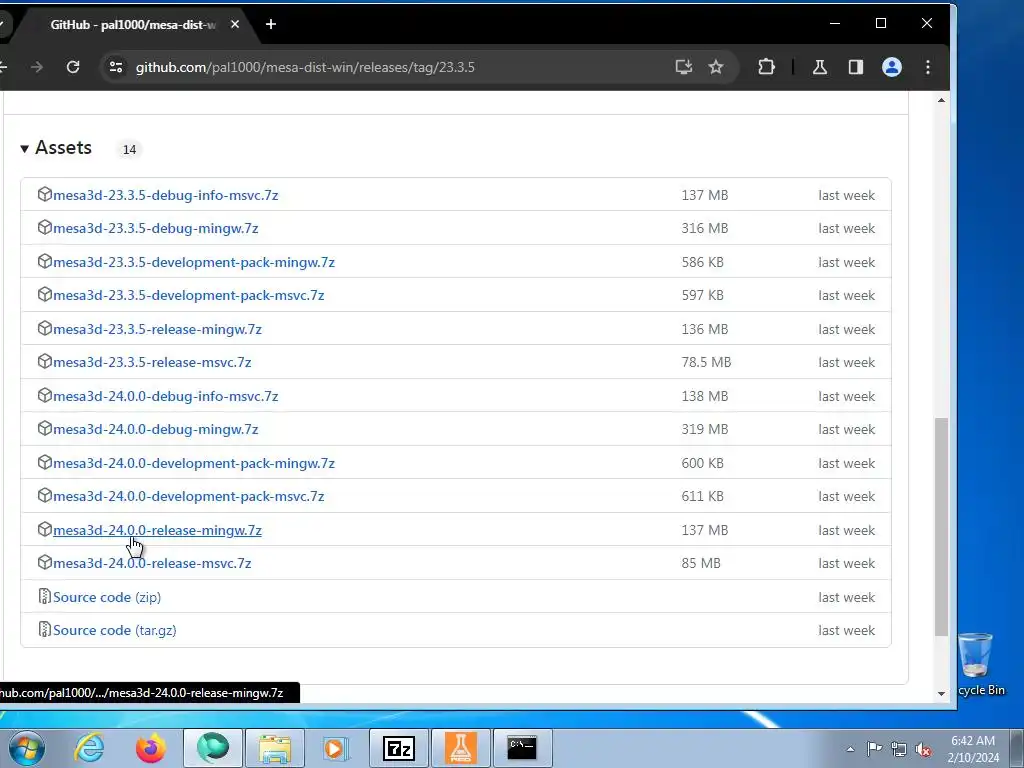Image resolution: width=1024 pixels, height=768 pixels.
Task: Open the muted volume tray icon
Action: [x=923, y=749]
